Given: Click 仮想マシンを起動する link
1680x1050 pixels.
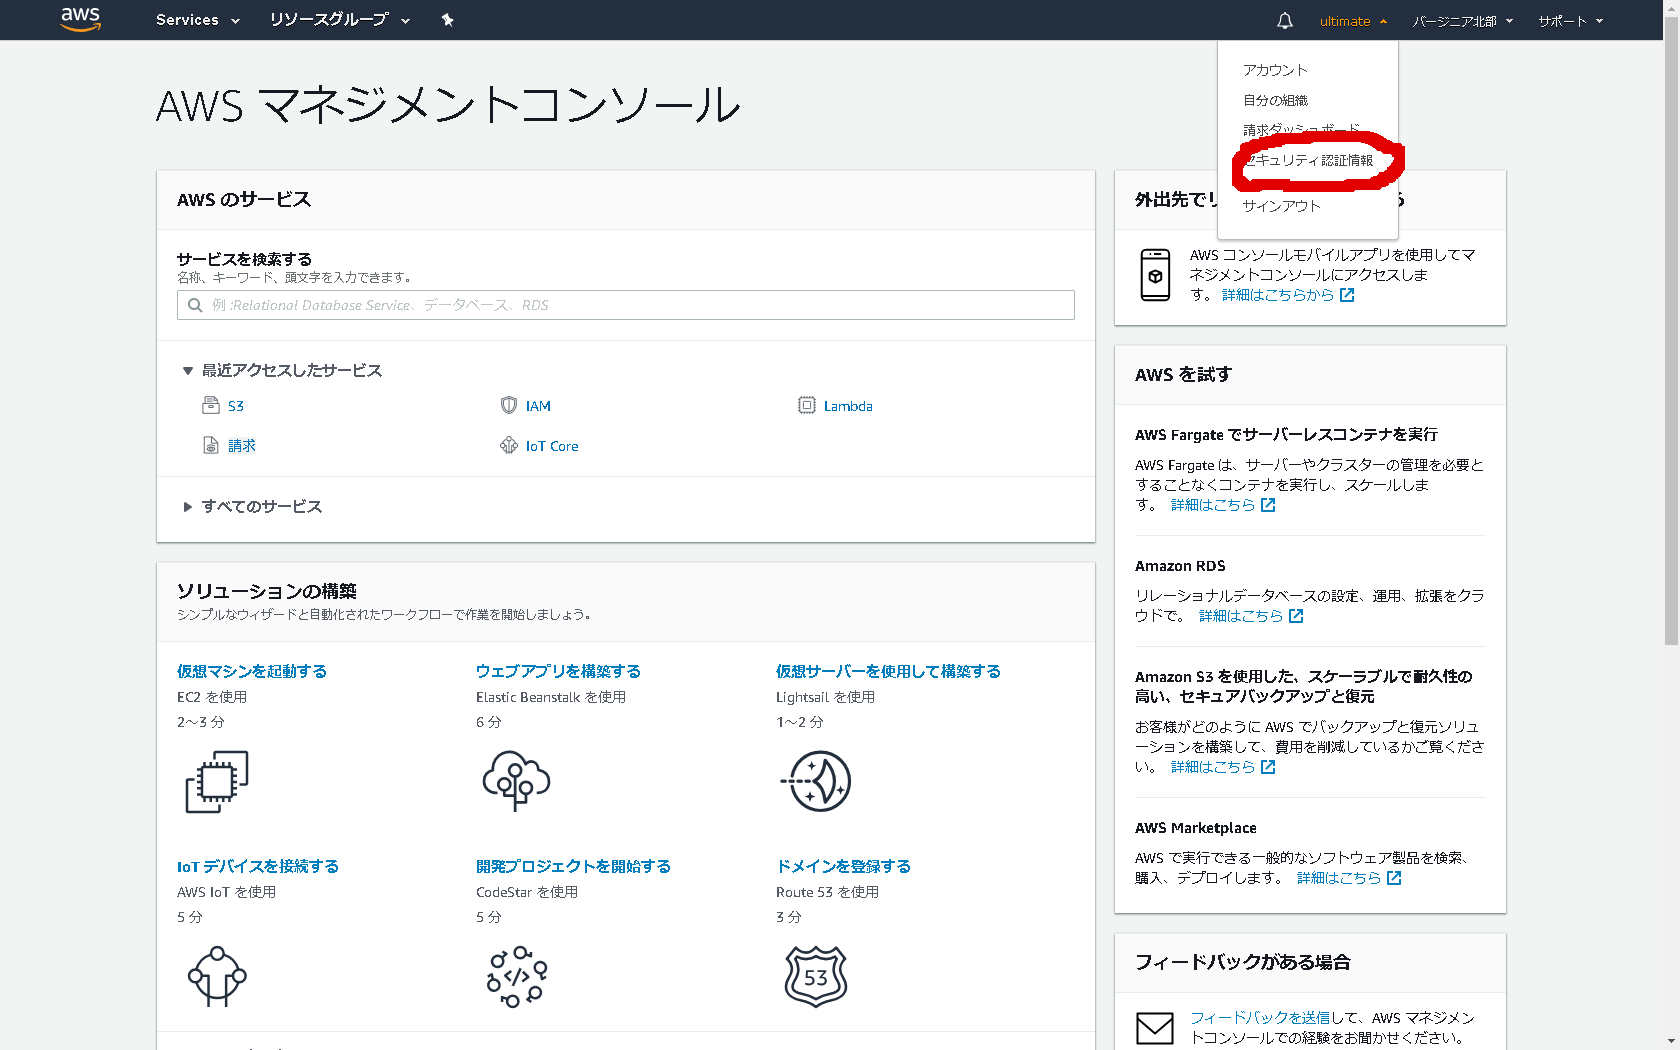Looking at the screenshot, I should (252, 671).
